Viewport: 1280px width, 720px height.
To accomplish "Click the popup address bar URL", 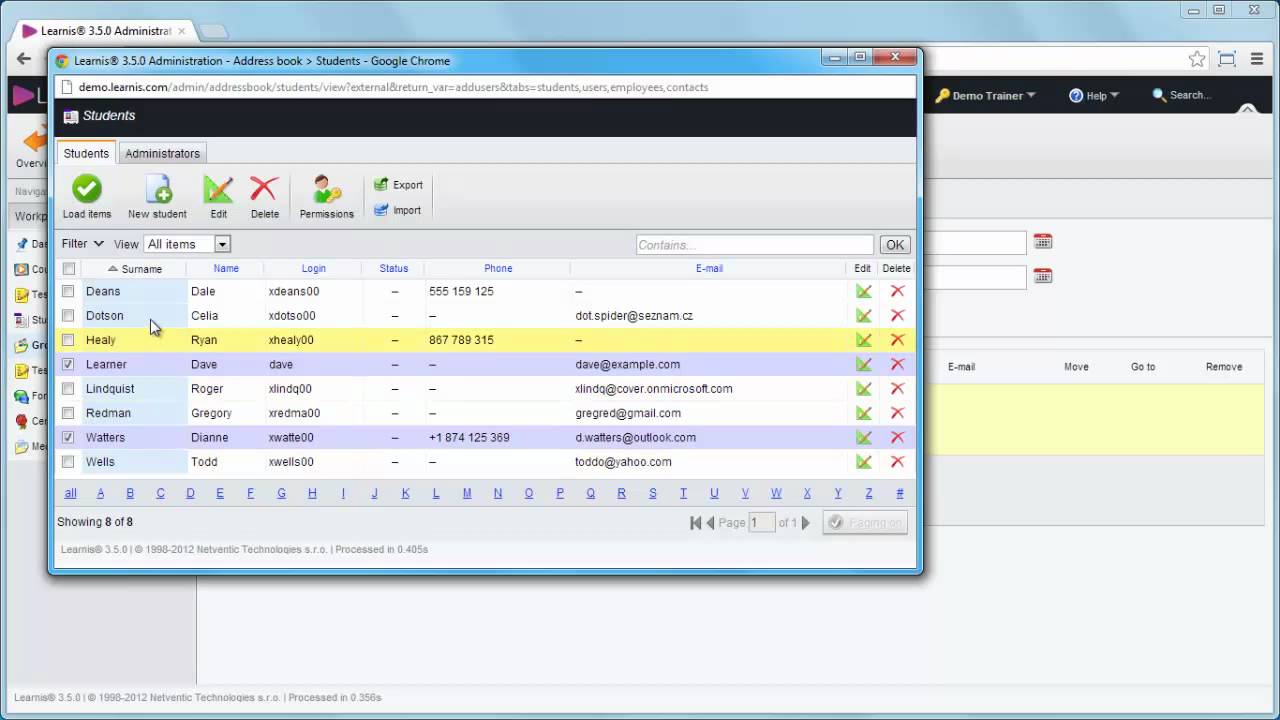I will (x=393, y=87).
